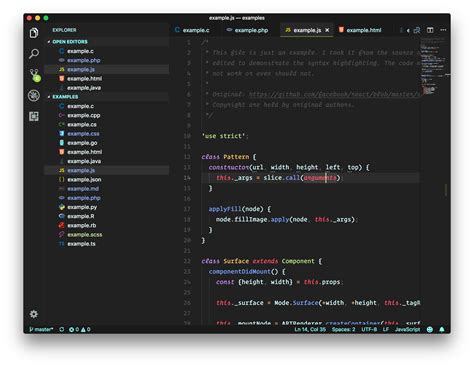
Task: Open the Search view in activity bar
Action: pyautogui.click(x=34, y=53)
